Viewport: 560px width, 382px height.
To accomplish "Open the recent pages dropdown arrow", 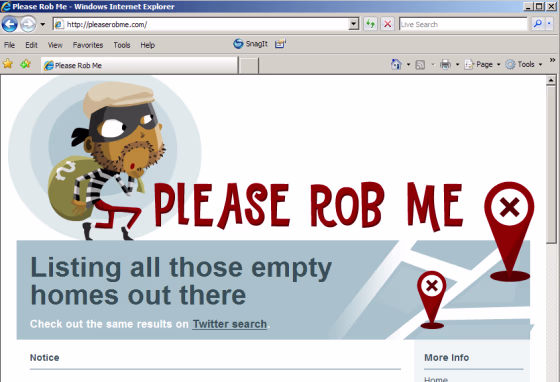I will 42,25.
